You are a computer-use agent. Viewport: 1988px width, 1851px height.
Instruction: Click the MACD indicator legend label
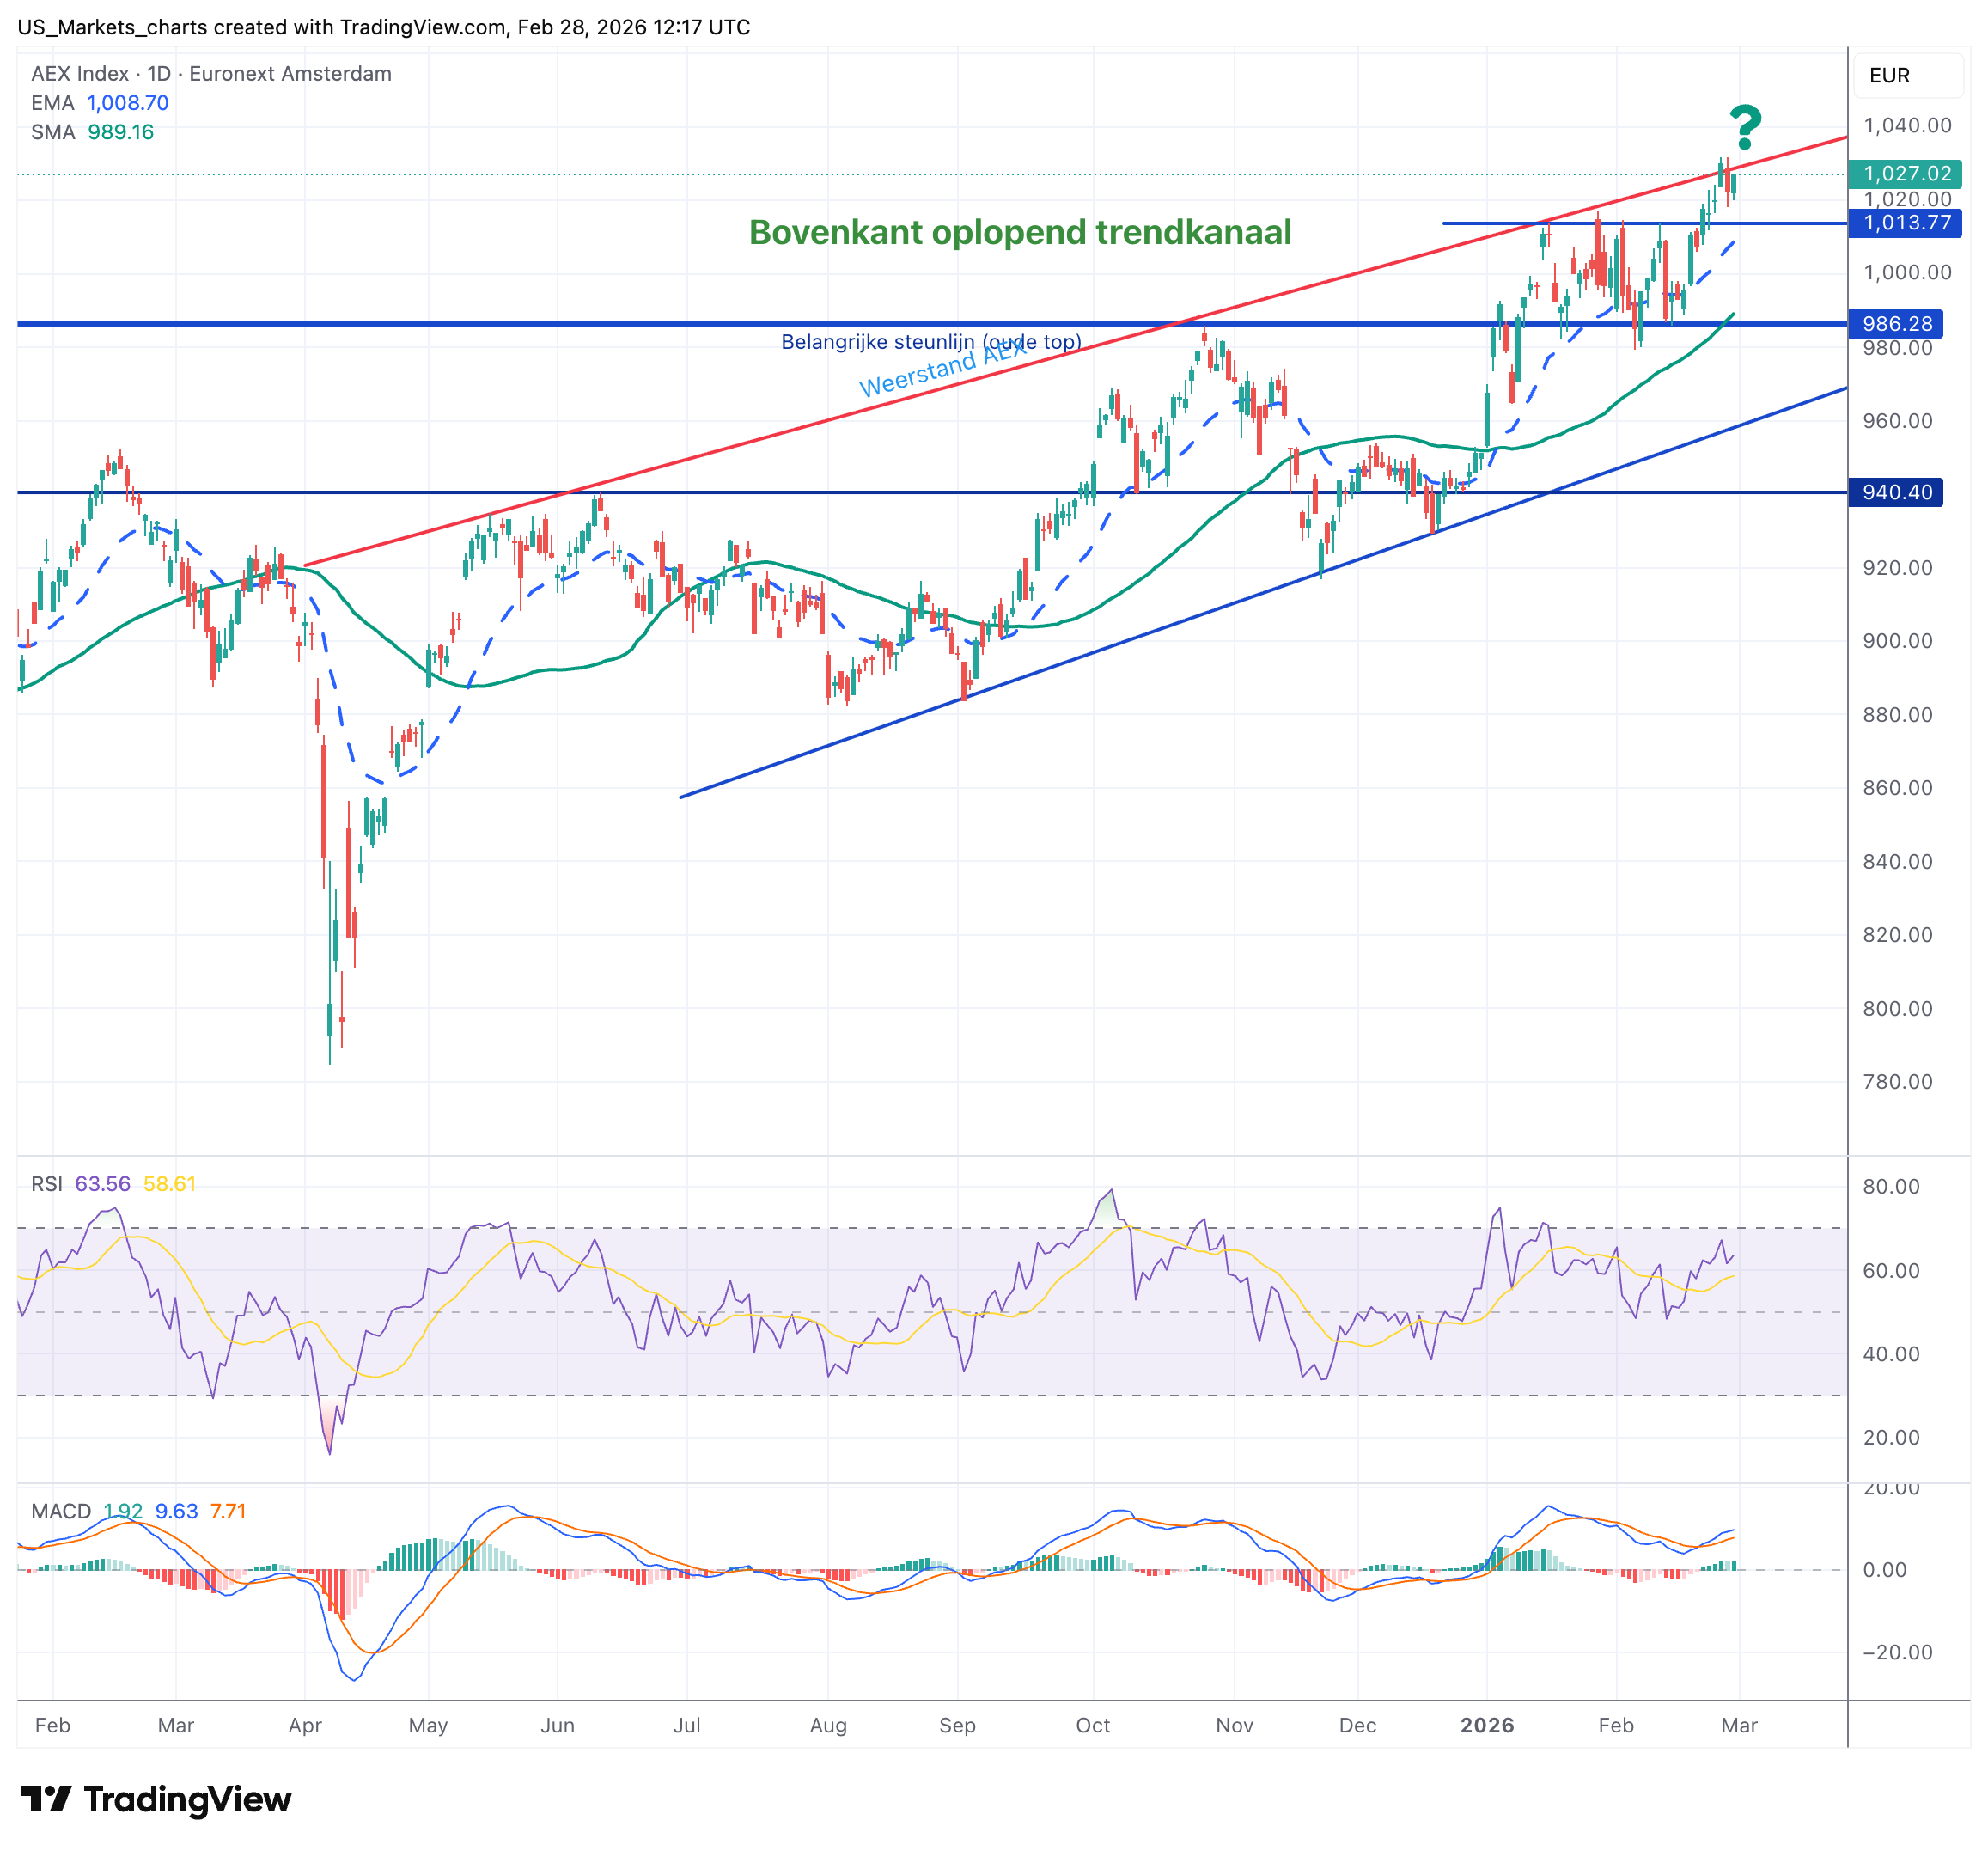point(61,1511)
